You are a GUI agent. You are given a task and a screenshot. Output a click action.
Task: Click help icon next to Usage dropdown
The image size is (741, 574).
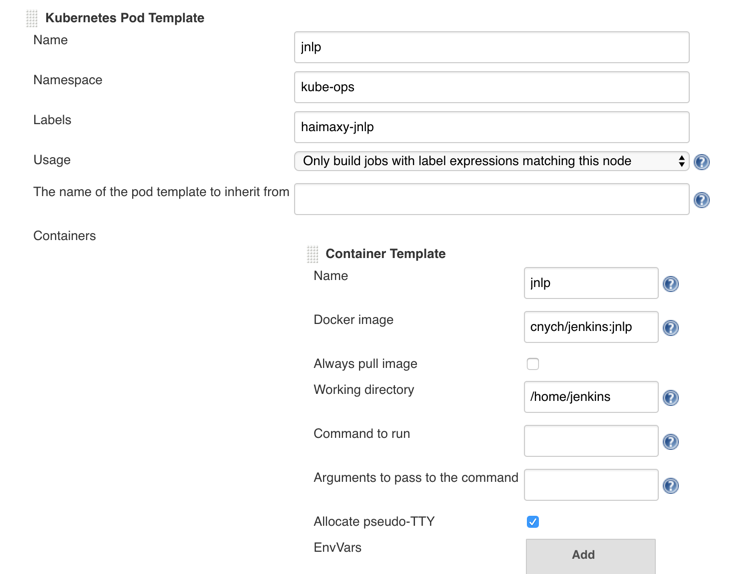(702, 162)
